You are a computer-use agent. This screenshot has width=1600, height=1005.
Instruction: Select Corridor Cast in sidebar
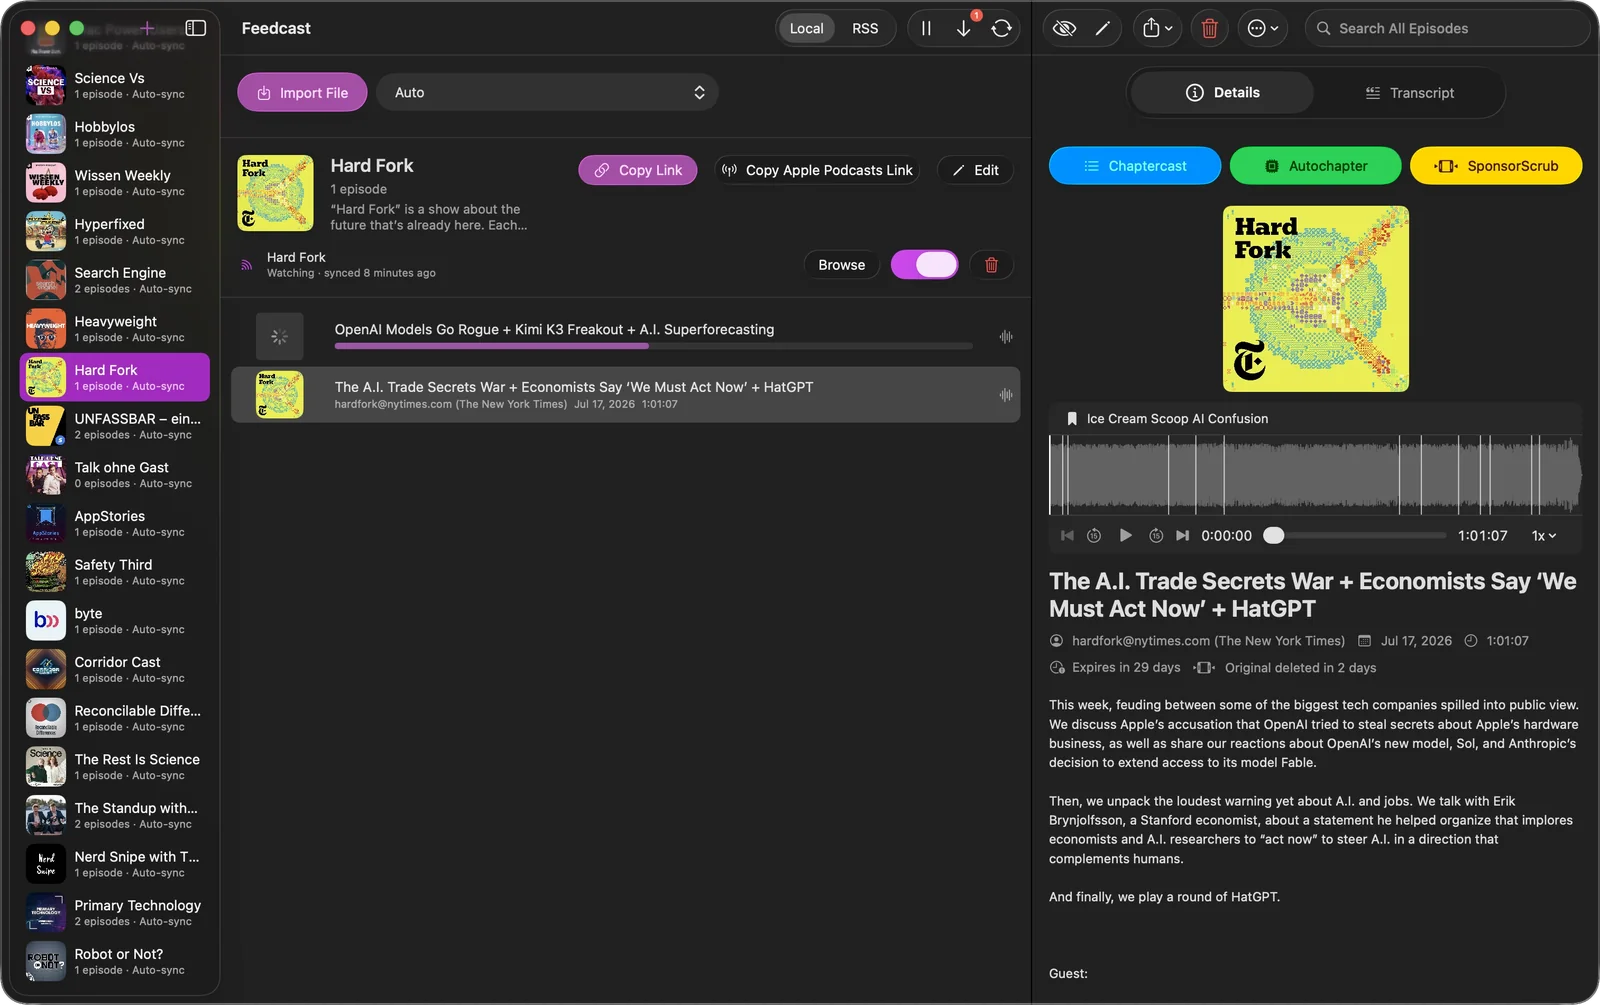click(115, 670)
